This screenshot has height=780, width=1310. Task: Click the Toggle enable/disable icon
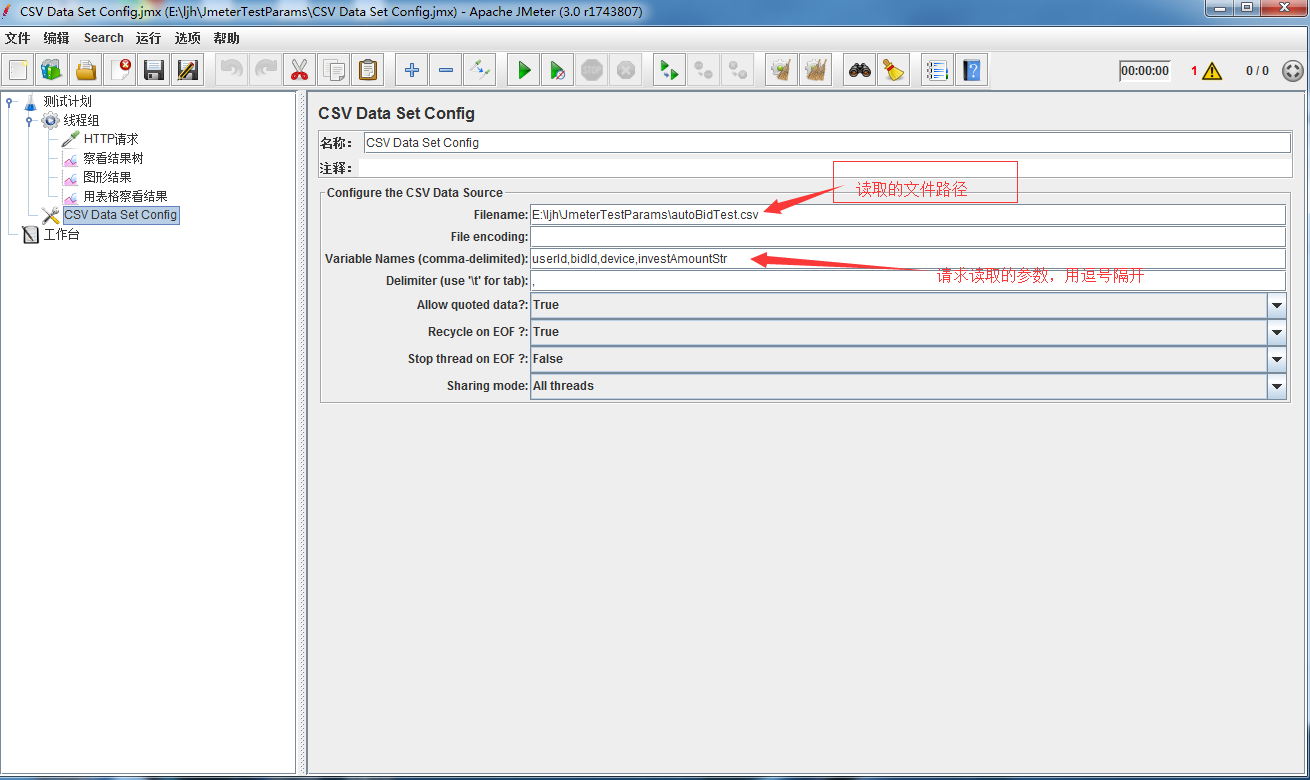(480, 70)
